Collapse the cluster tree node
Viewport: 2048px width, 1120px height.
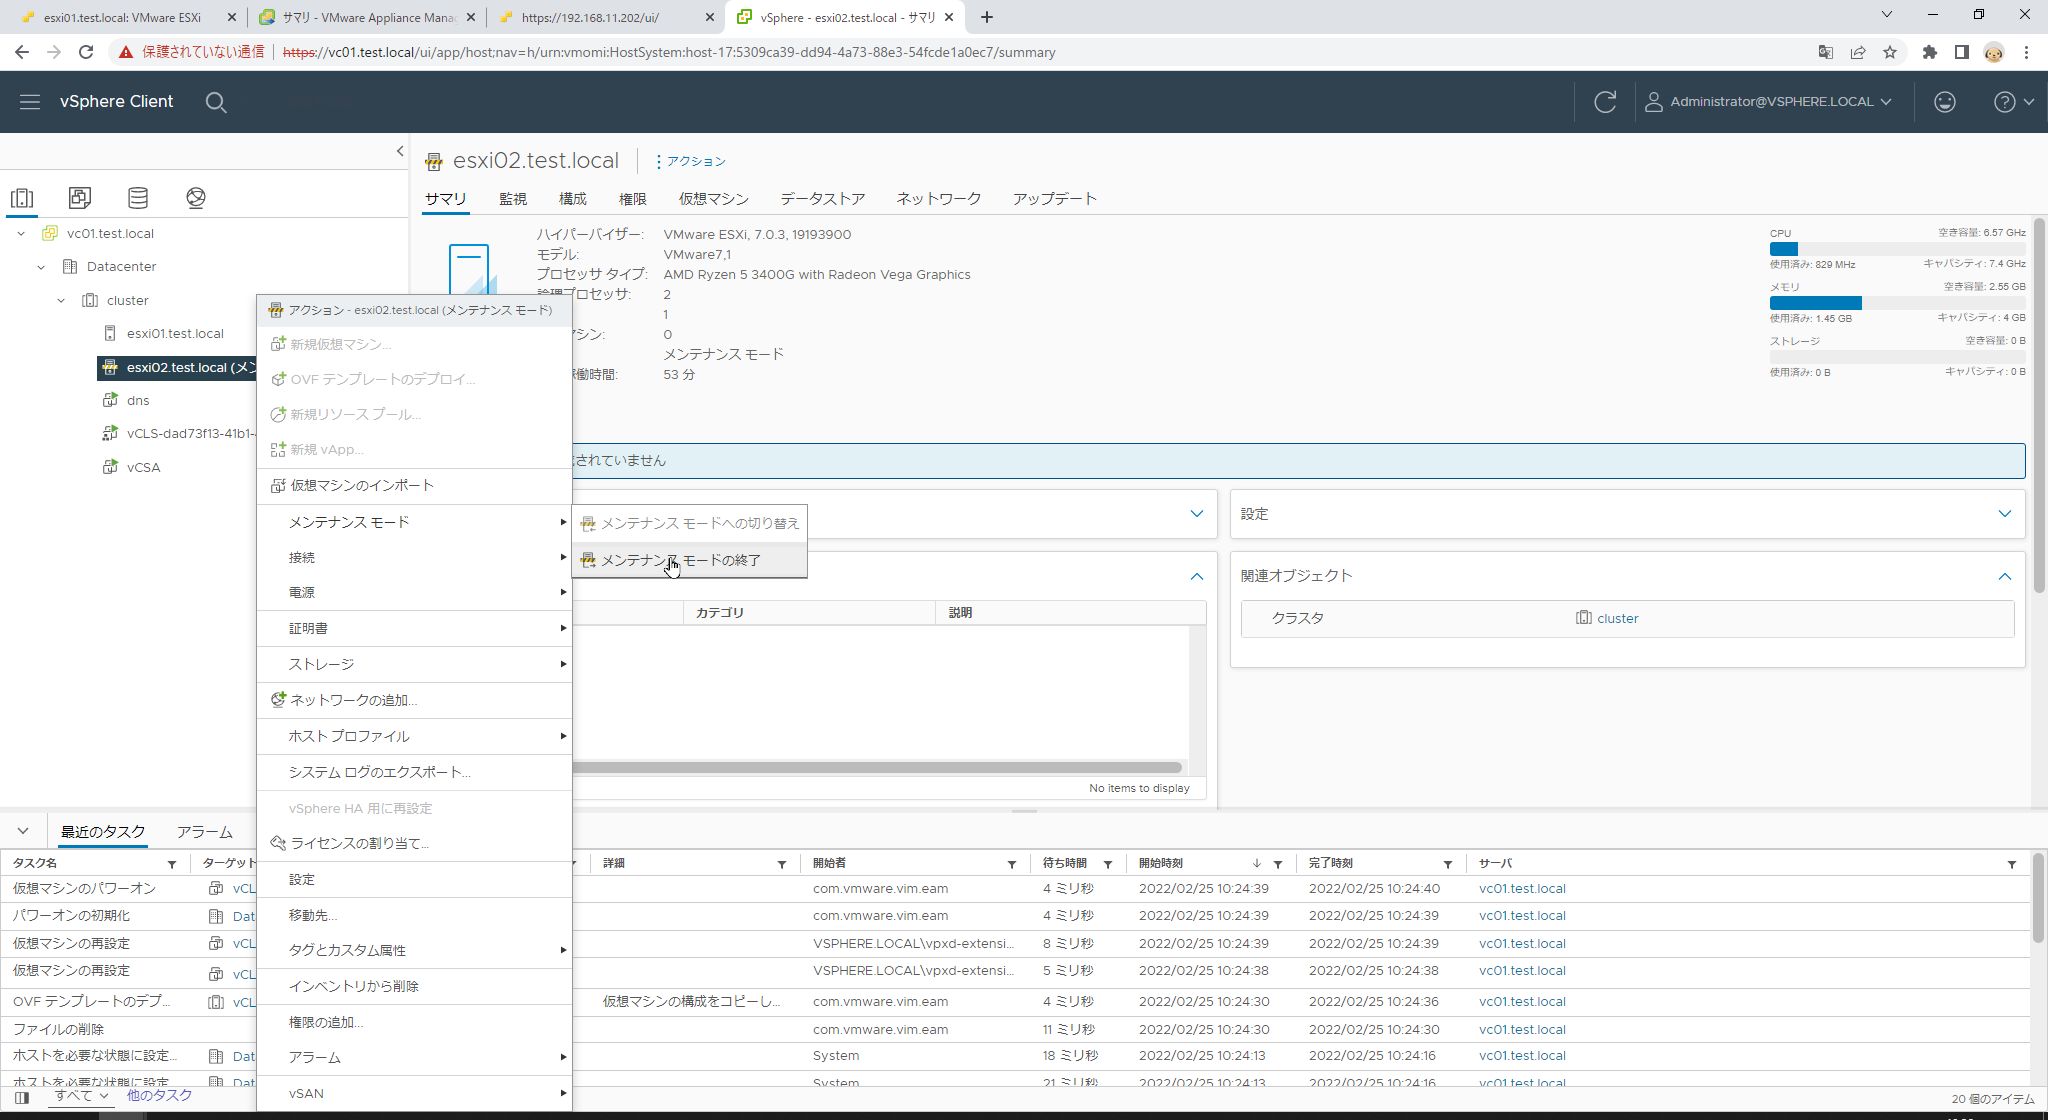tap(61, 300)
